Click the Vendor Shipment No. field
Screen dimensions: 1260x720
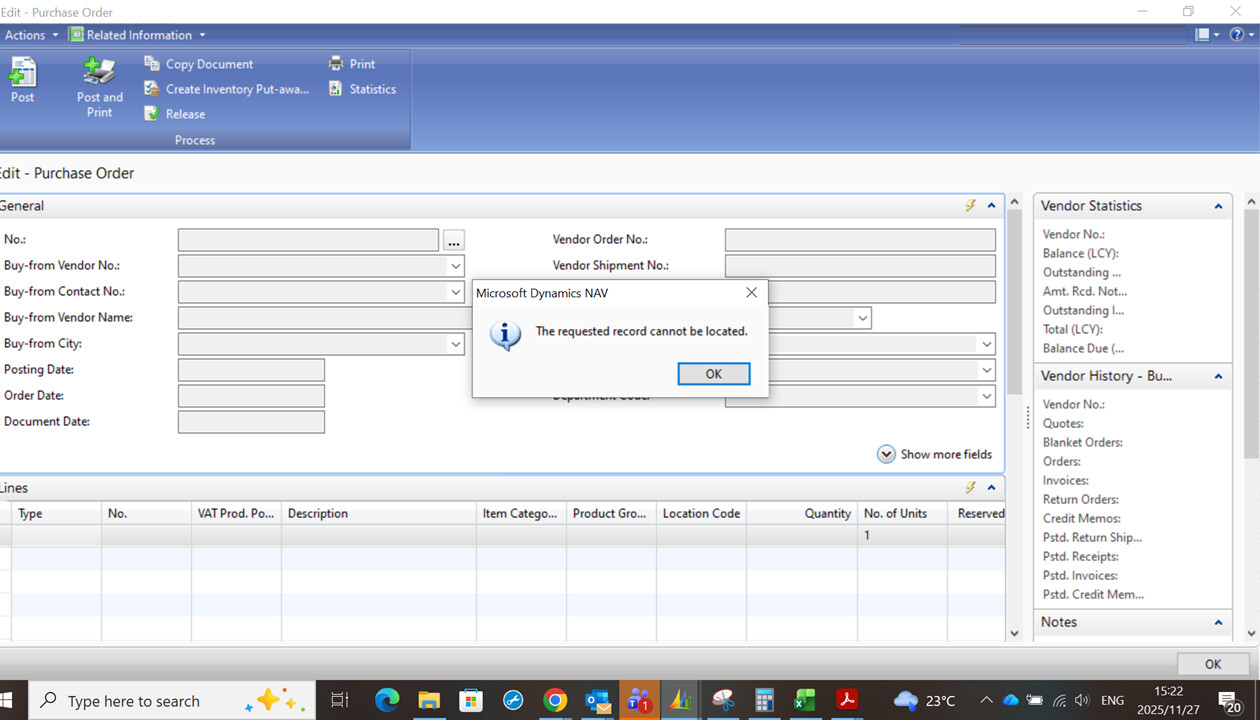tap(860, 266)
